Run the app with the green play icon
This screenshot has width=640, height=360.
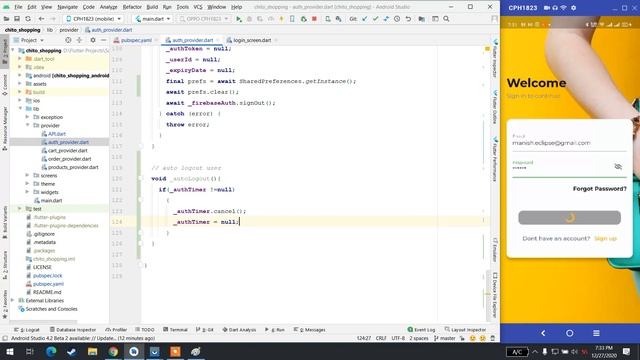[x=239, y=19]
